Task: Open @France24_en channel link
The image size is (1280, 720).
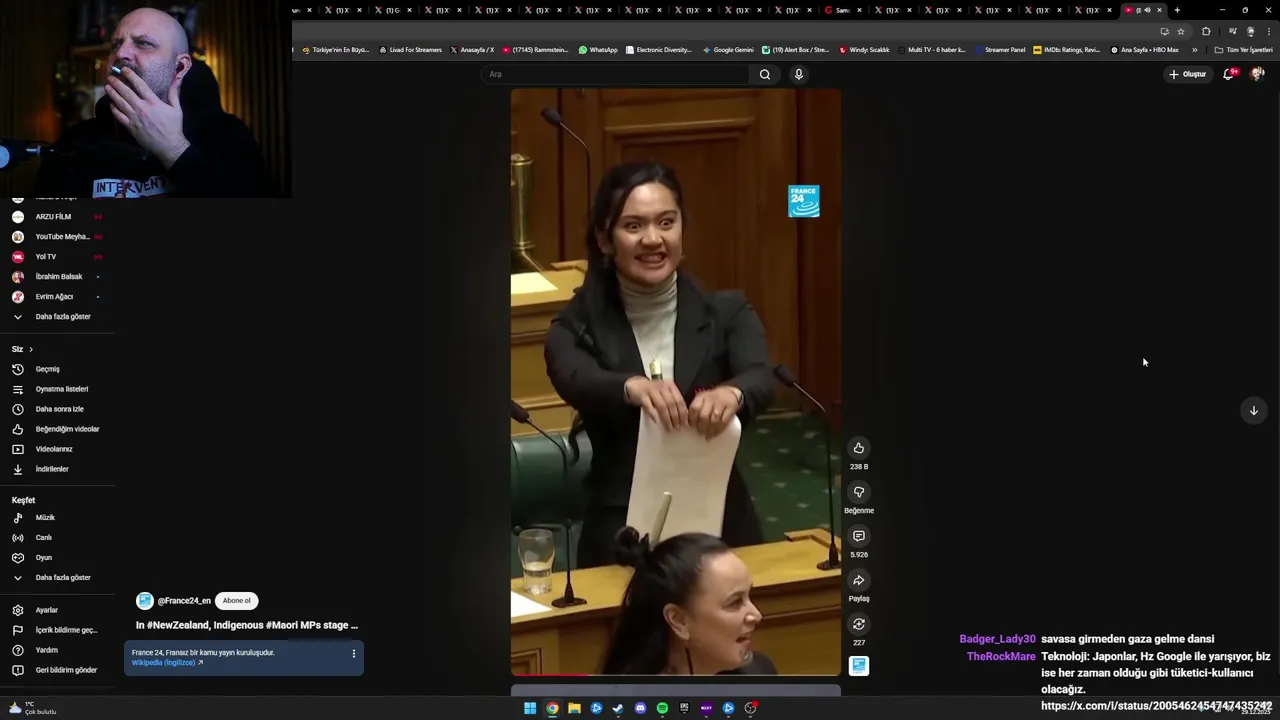Action: coord(184,601)
